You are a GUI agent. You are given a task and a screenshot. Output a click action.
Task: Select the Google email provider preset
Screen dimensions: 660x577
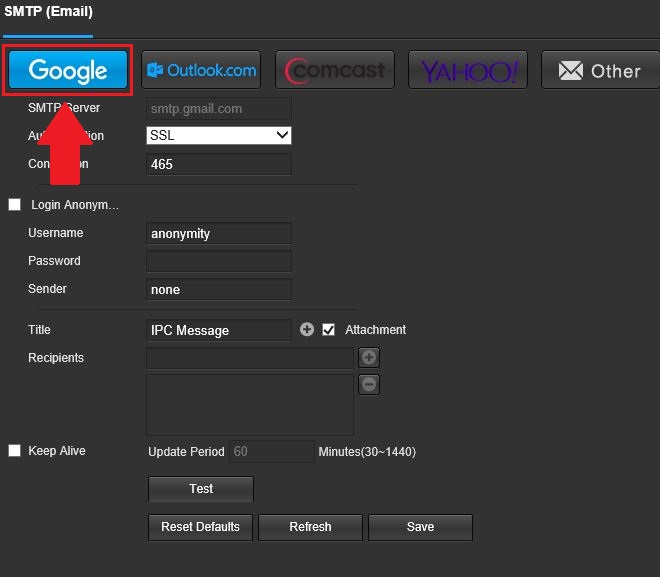68,70
